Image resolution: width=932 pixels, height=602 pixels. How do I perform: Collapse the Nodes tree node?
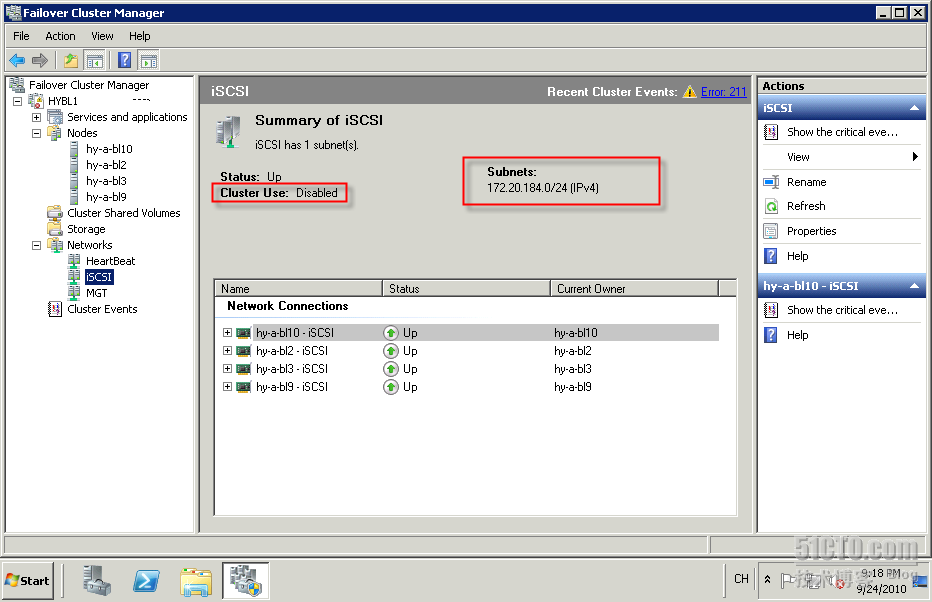click(x=36, y=134)
